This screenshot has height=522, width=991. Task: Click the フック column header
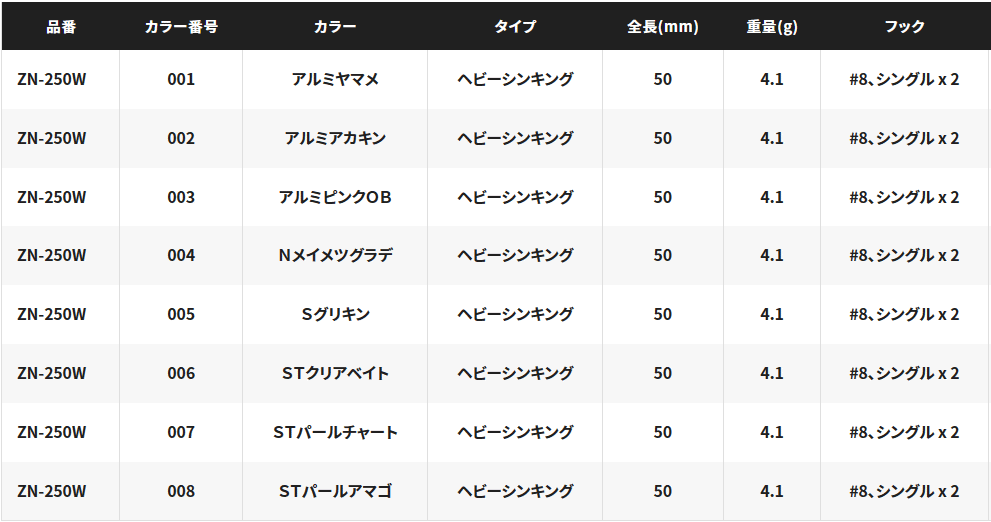point(904,27)
